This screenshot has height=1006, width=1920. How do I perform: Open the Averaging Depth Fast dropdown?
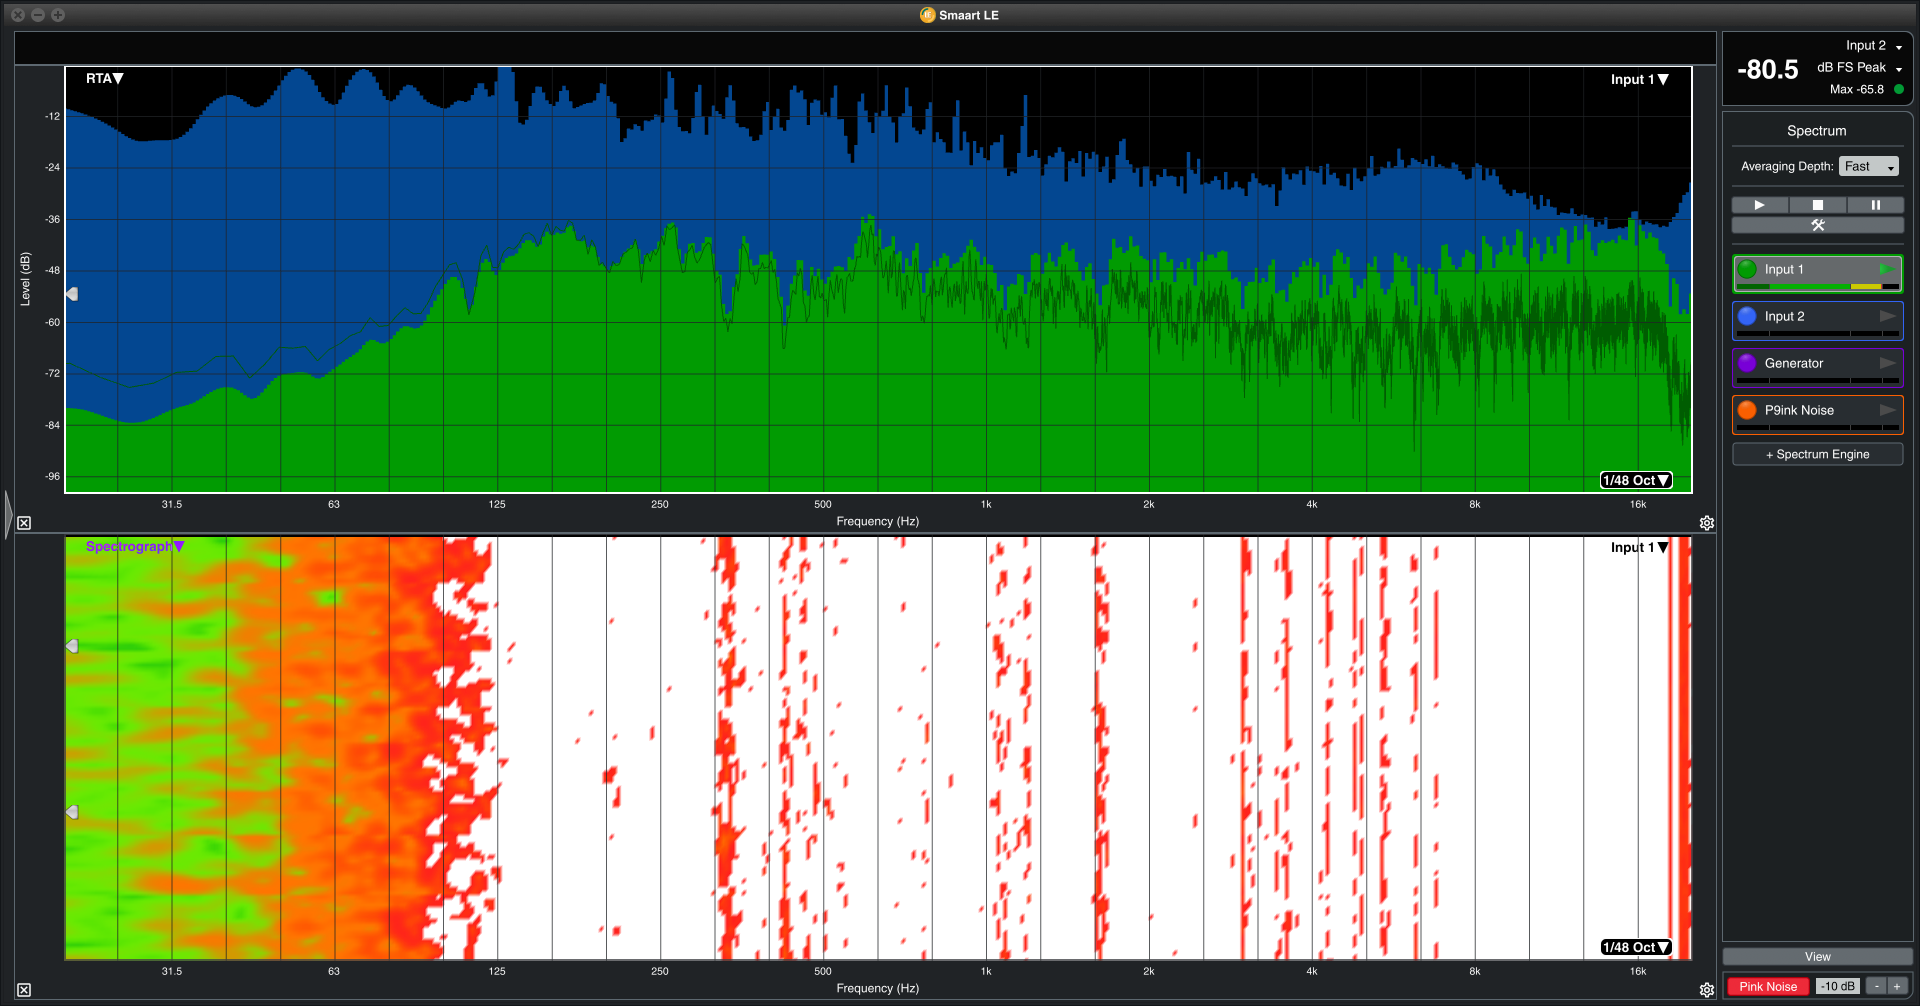click(1869, 166)
